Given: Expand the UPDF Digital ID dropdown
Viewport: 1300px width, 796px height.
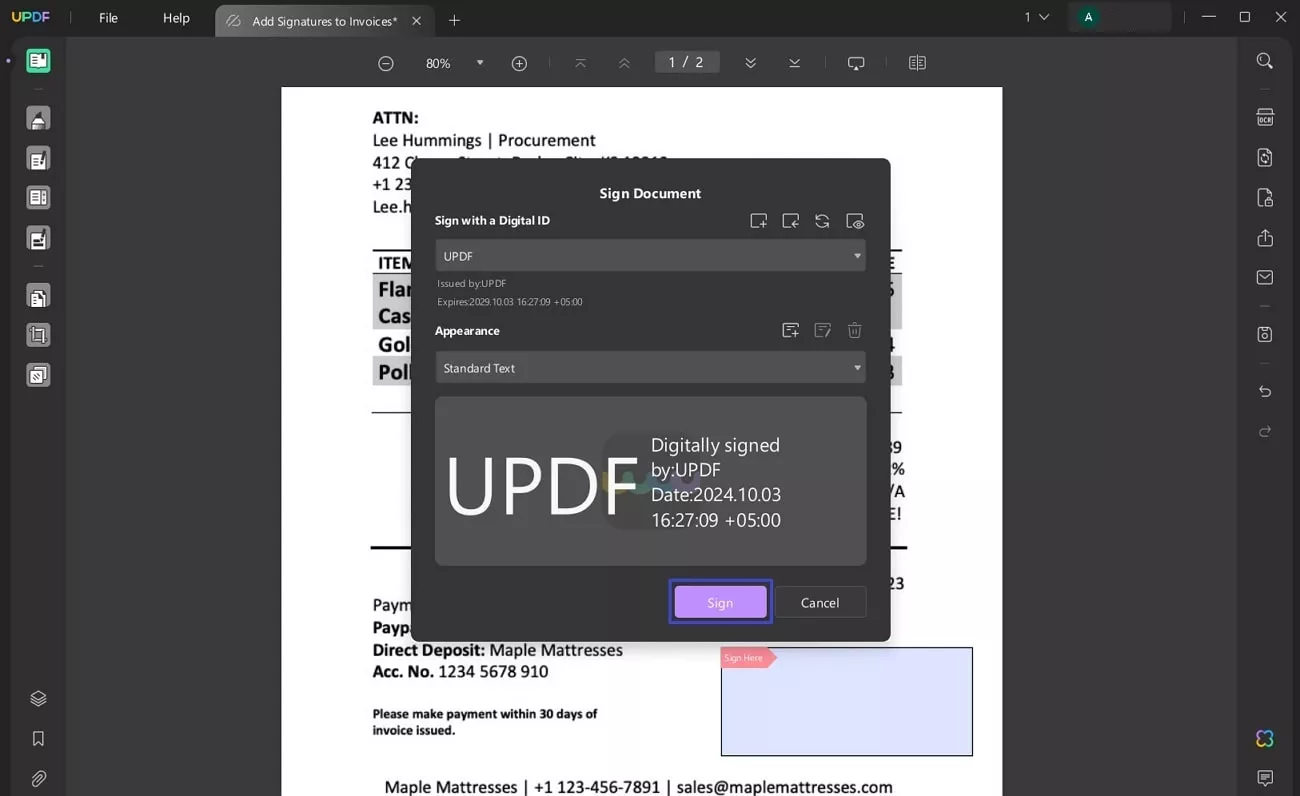Looking at the screenshot, I should pos(650,256).
